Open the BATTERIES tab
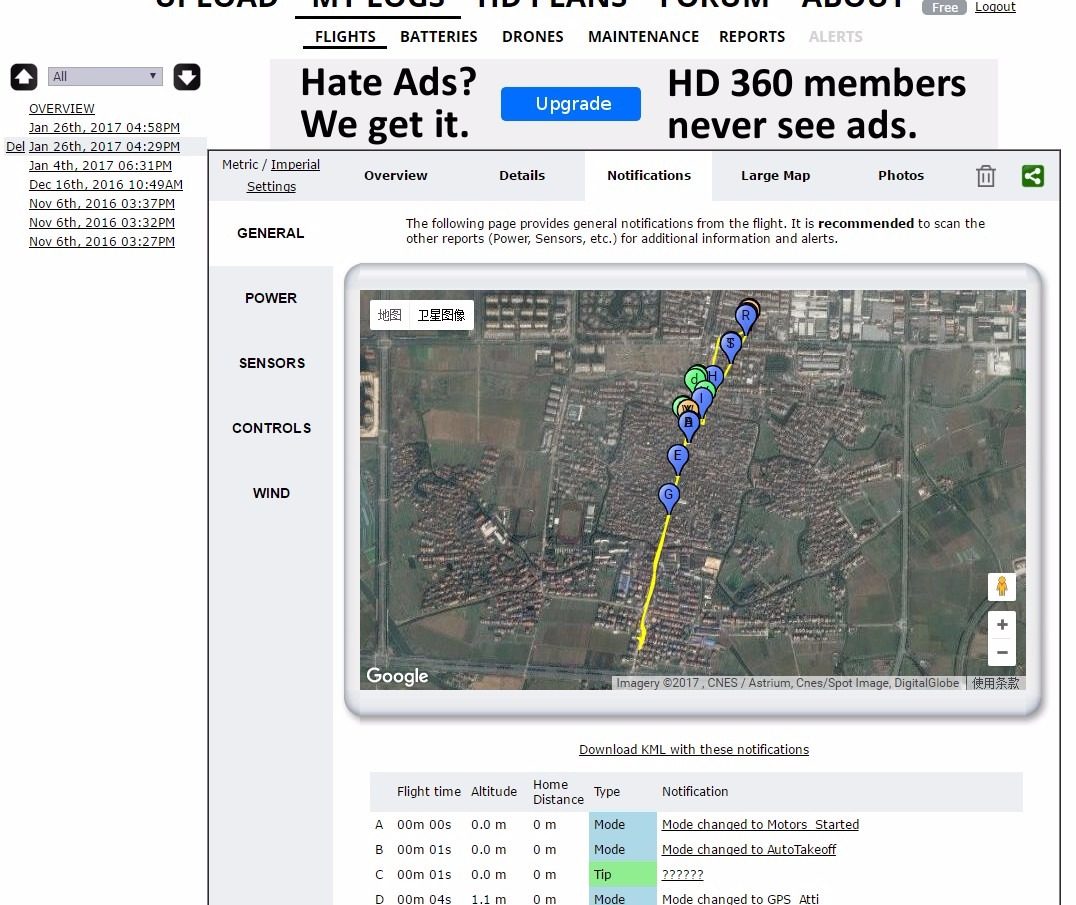The height and width of the screenshot is (905, 1076). tap(438, 37)
